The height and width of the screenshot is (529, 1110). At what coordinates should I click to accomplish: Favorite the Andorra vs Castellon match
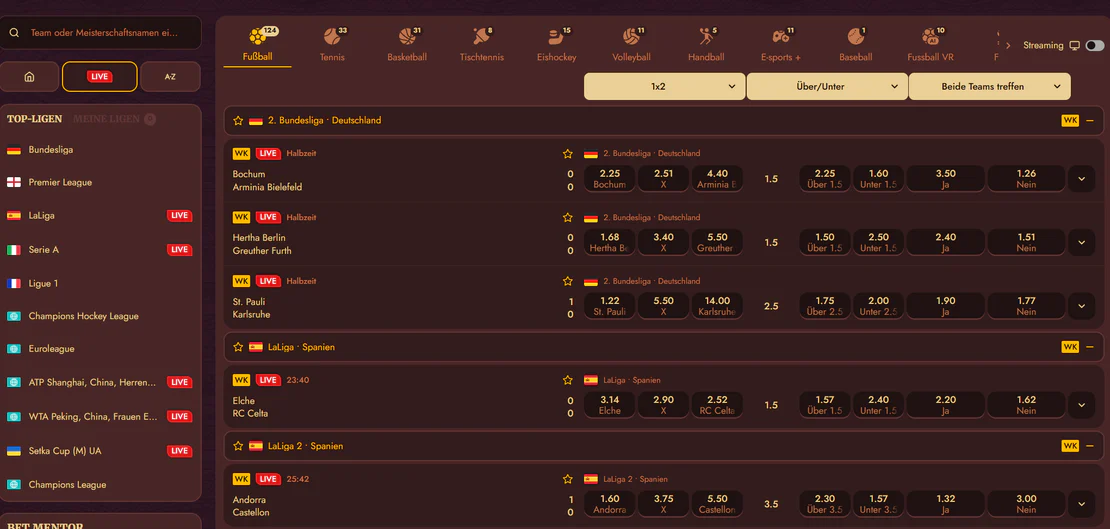(567, 479)
